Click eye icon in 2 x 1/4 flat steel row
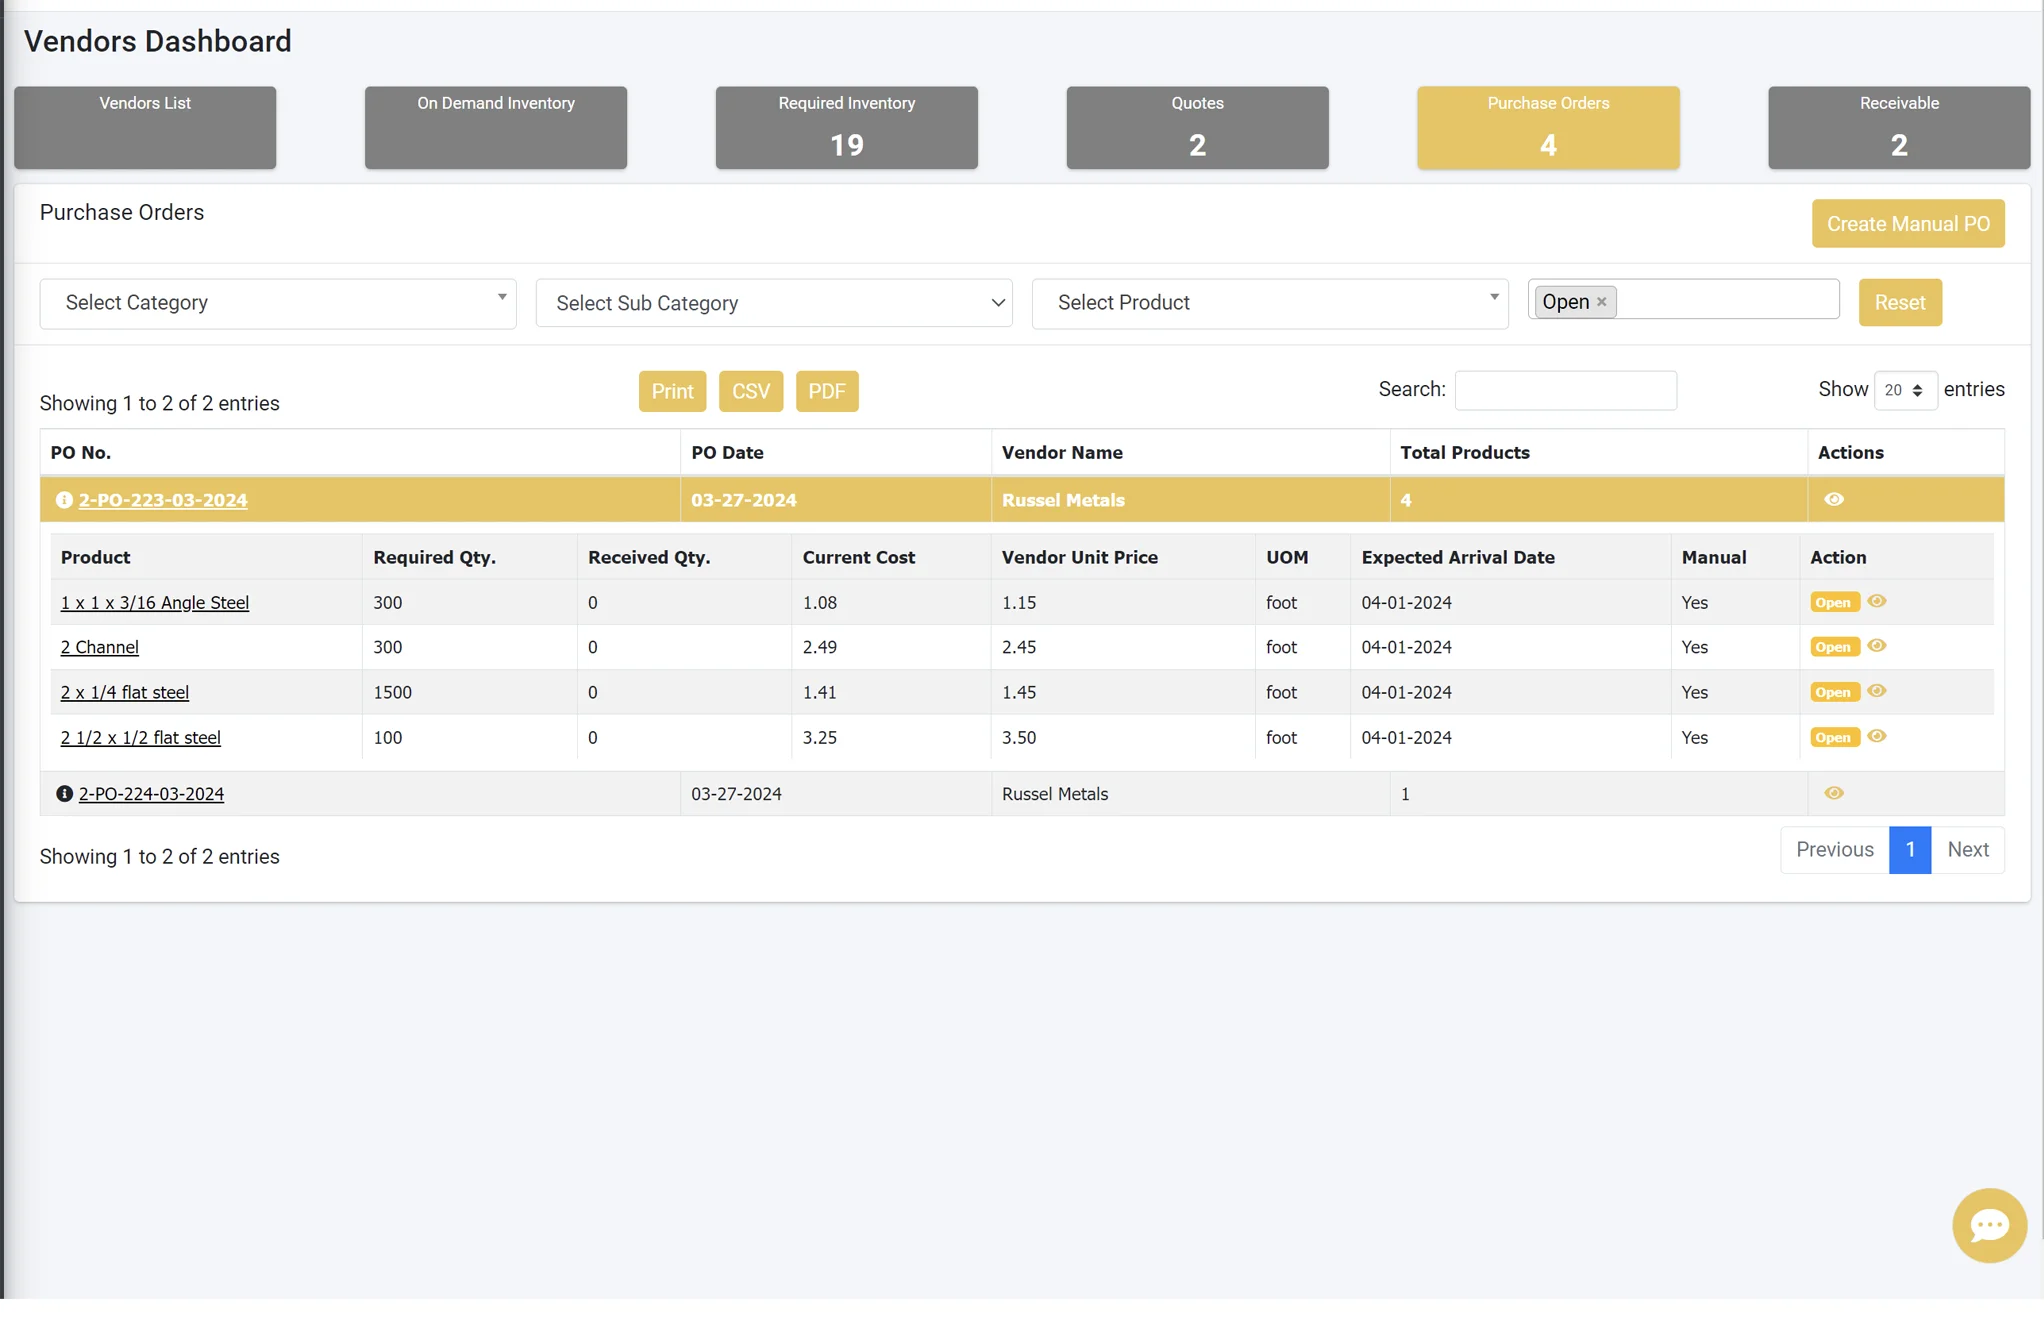 click(x=1876, y=691)
